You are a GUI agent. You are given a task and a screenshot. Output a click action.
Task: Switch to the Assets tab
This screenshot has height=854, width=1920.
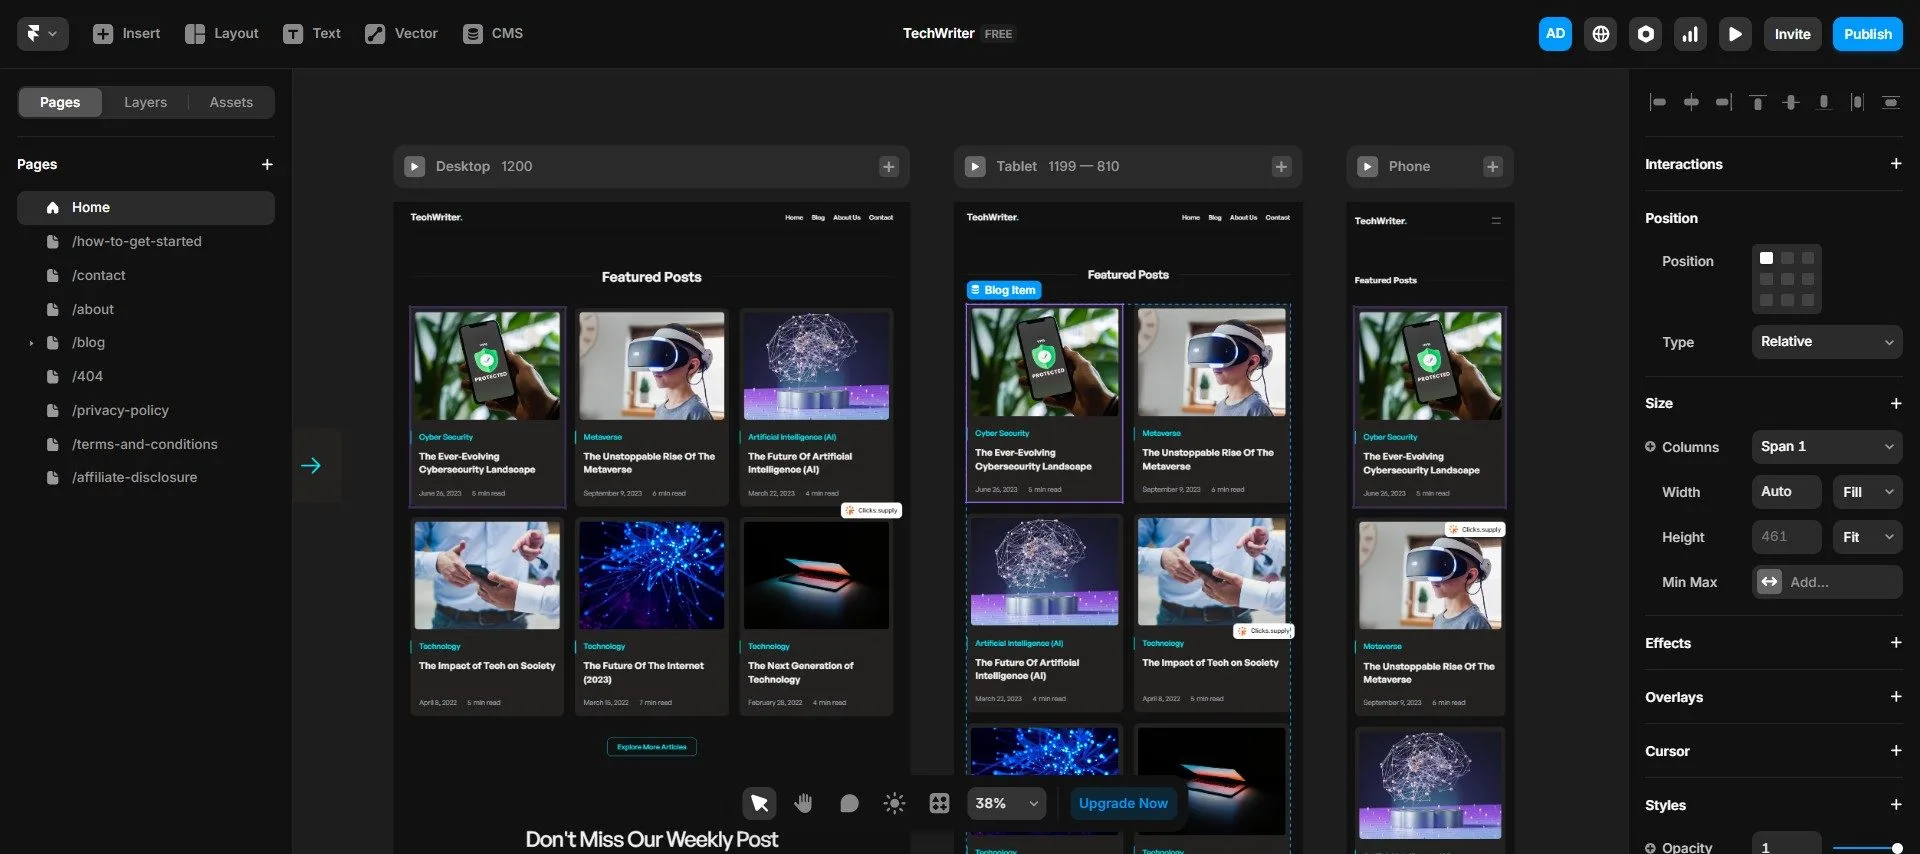tap(231, 102)
